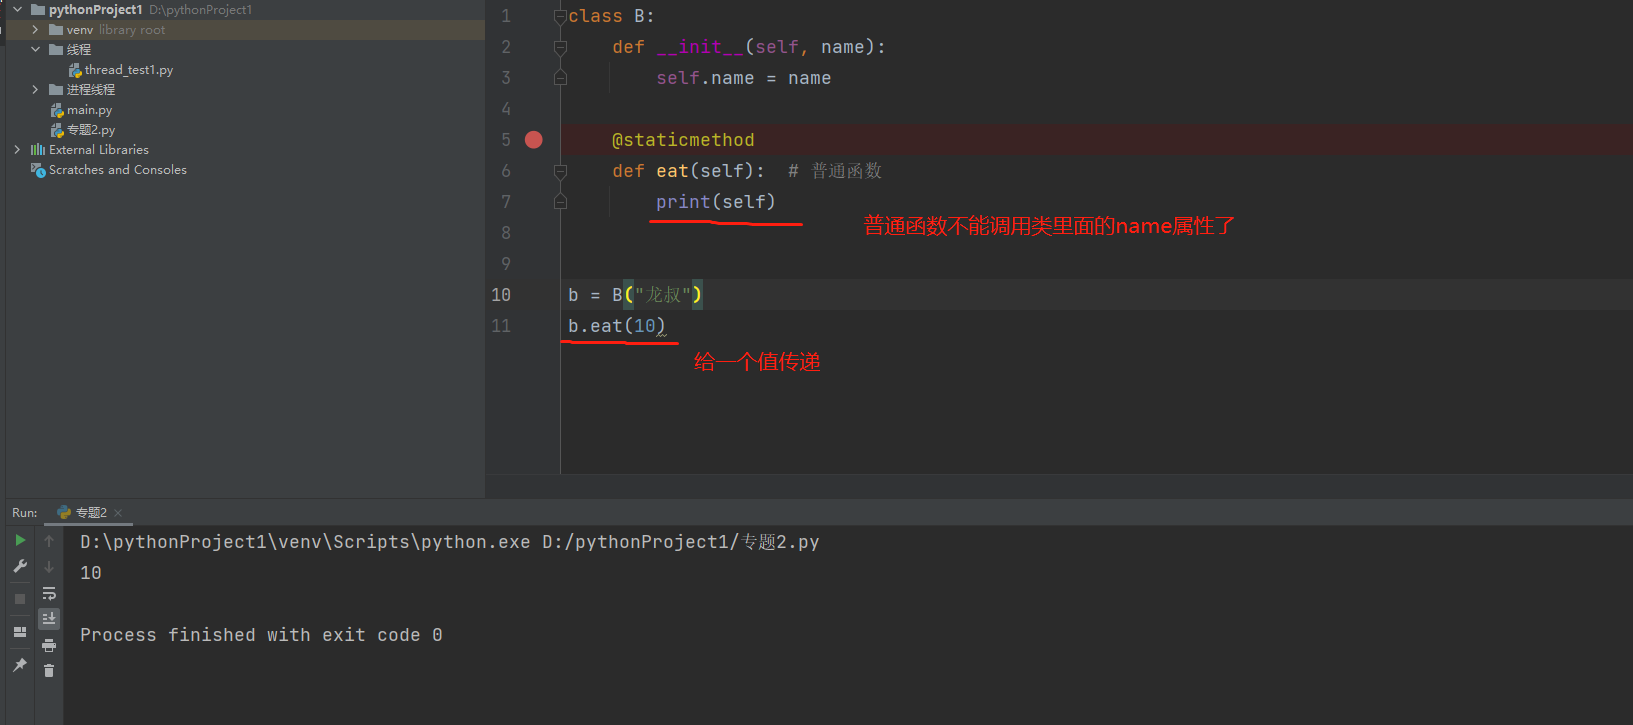Toggle scroll to end of console
This screenshot has height=725, width=1633.
[49, 619]
